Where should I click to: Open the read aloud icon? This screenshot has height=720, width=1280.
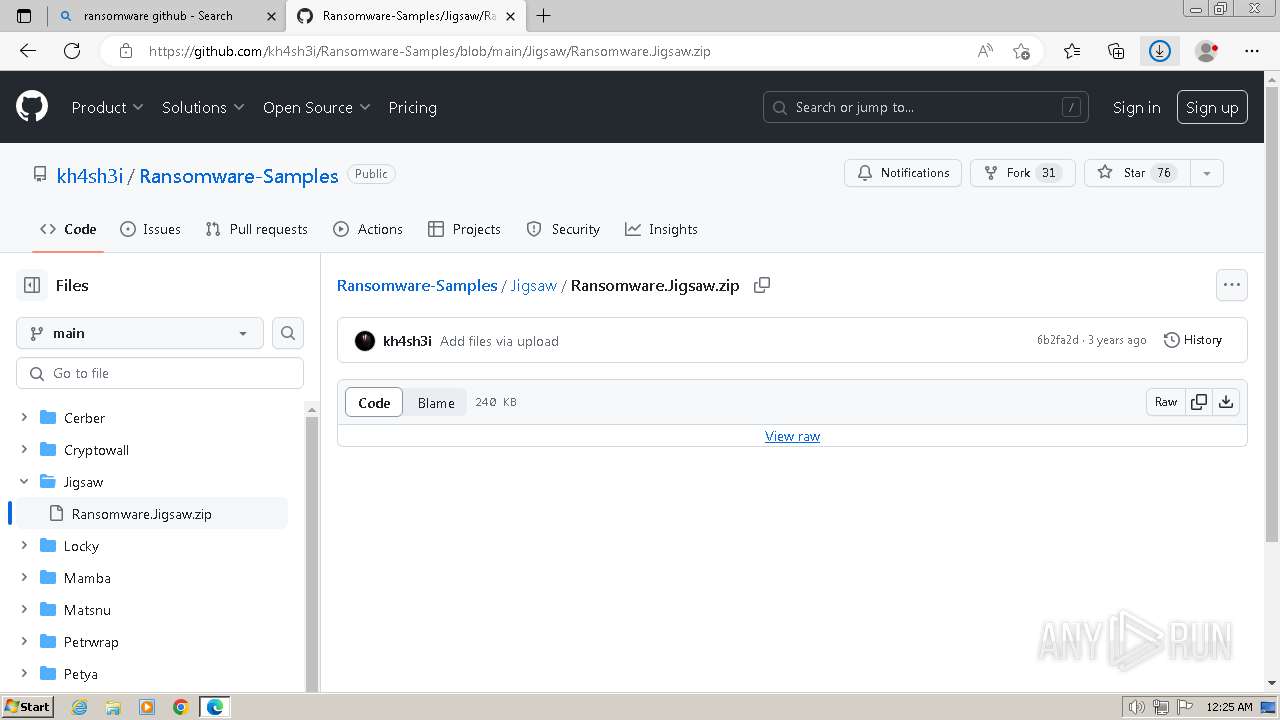[985, 51]
